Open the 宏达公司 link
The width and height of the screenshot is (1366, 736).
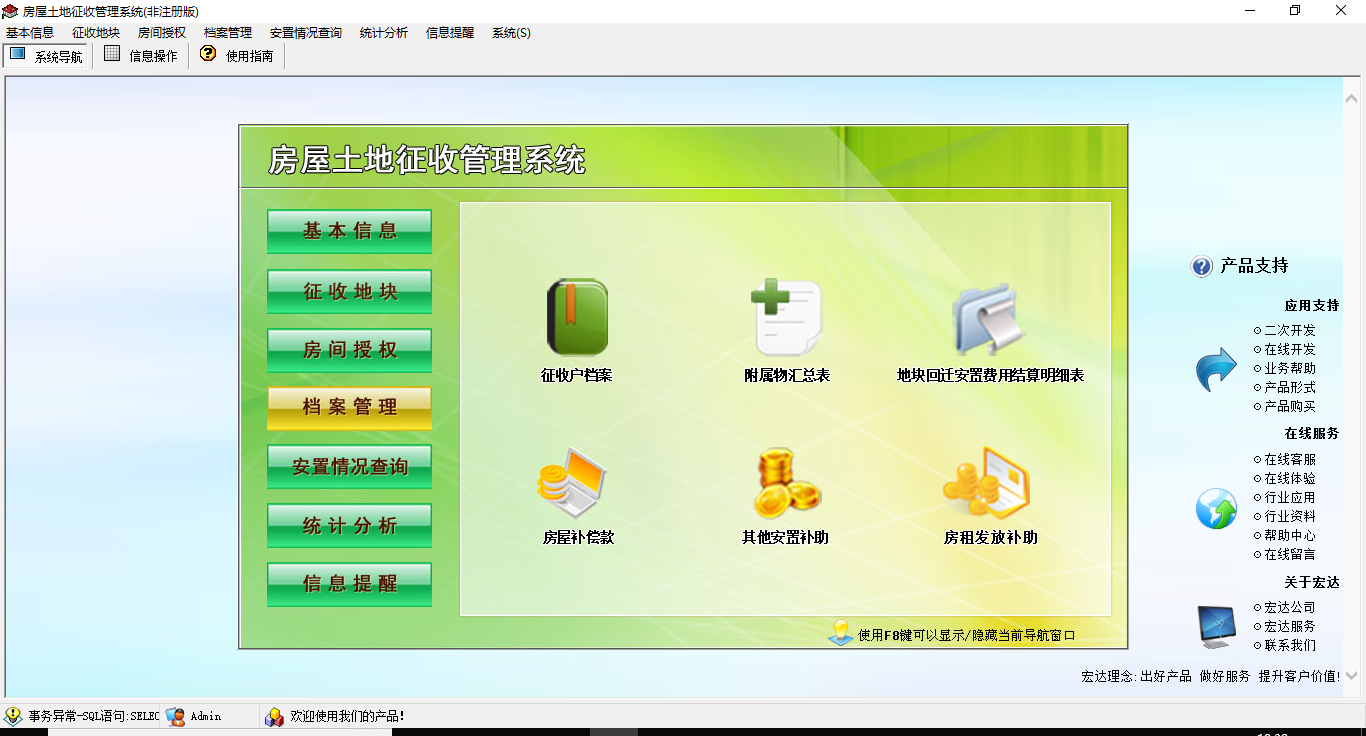[1290, 607]
